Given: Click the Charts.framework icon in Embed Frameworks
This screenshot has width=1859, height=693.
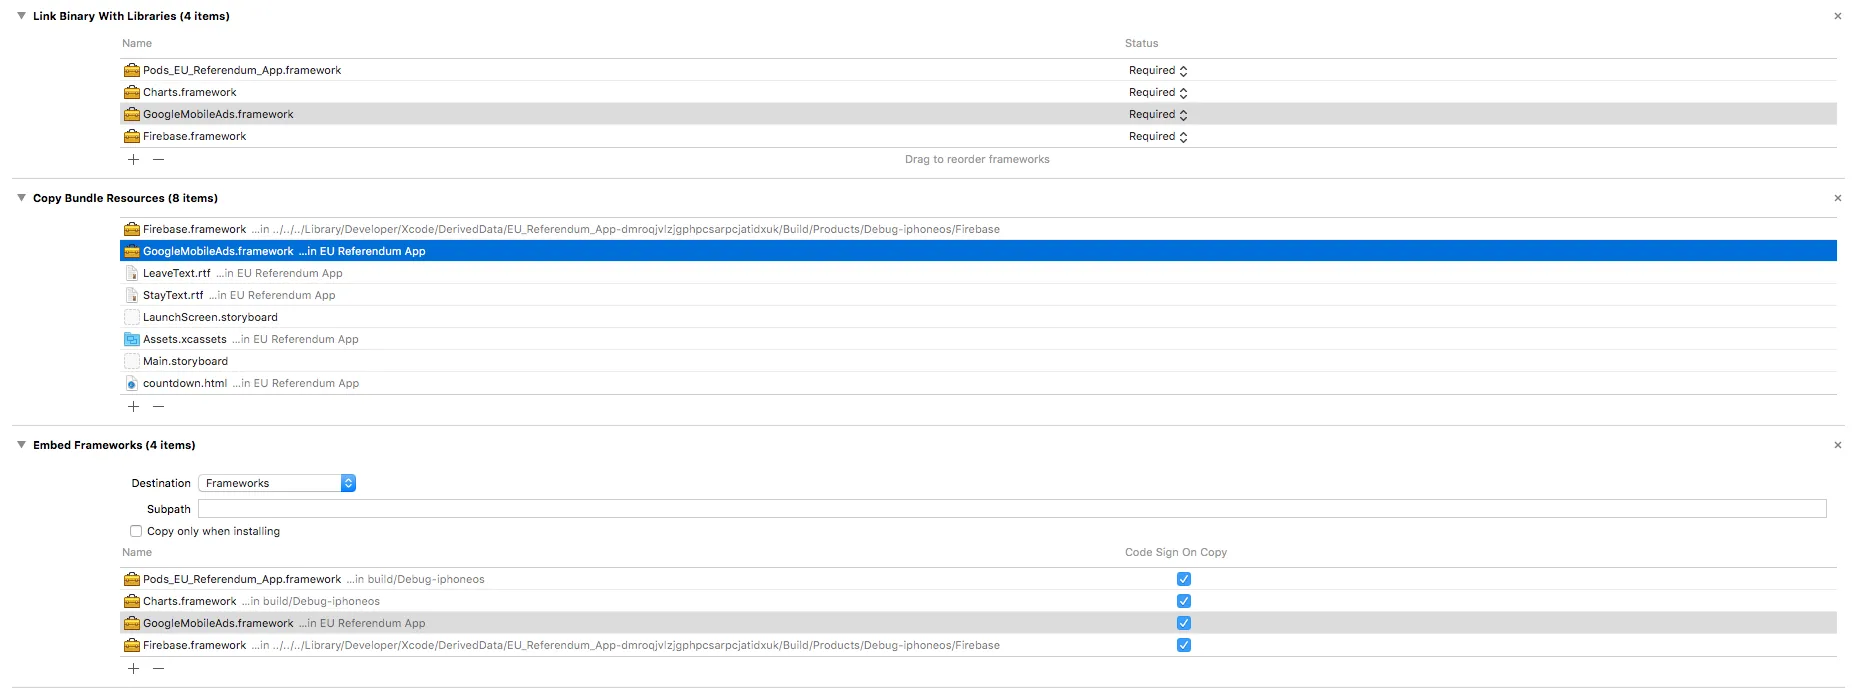Looking at the screenshot, I should 131,601.
